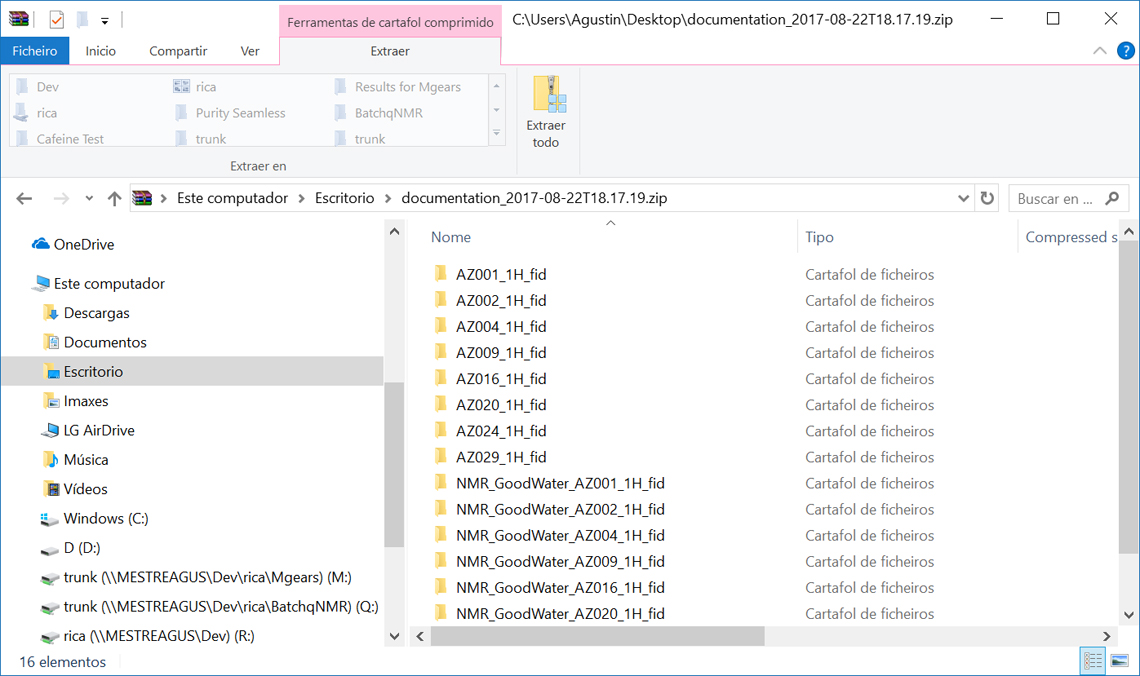This screenshot has width=1140, height=676.
Task: Open recent locations dropdown arrow
Action: point(89,198)
